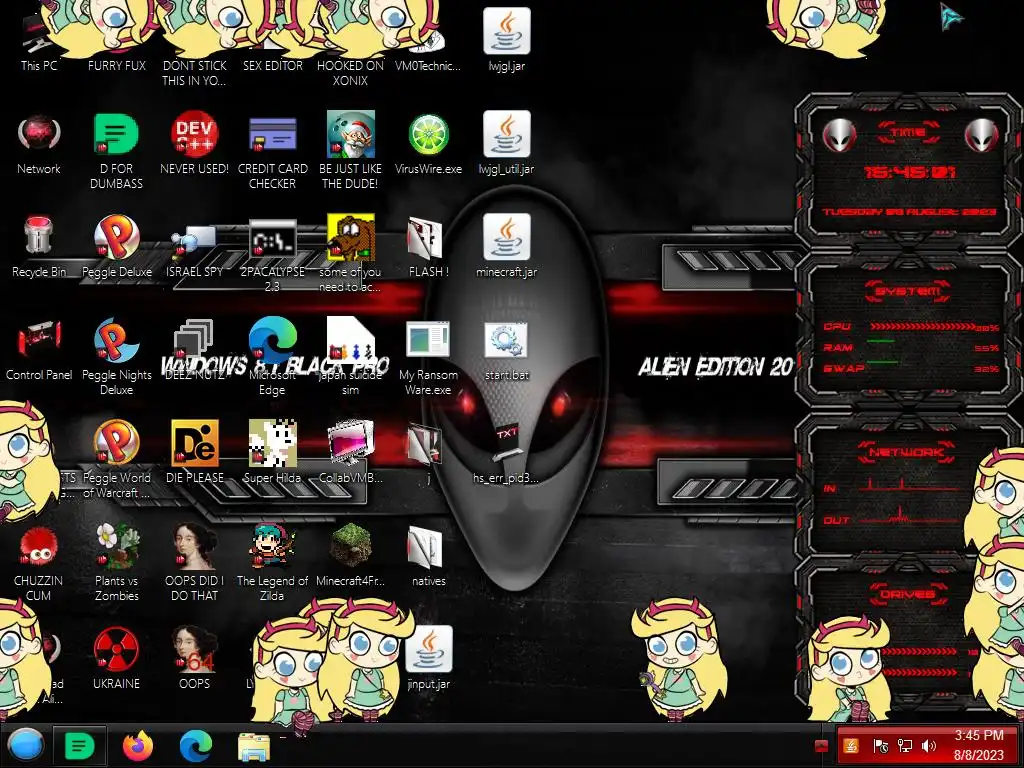This screenshot has height=768, width=1024.
Task: Open the Recycle Bin icon
Action: [x=39, y=236]
